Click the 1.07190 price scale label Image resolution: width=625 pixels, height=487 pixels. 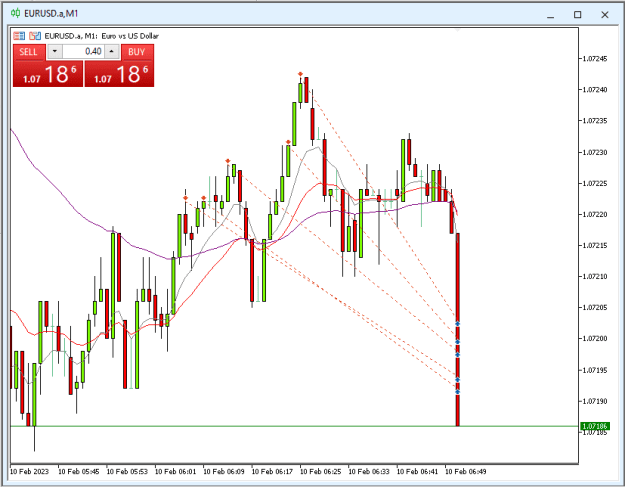tap(595, 401)
